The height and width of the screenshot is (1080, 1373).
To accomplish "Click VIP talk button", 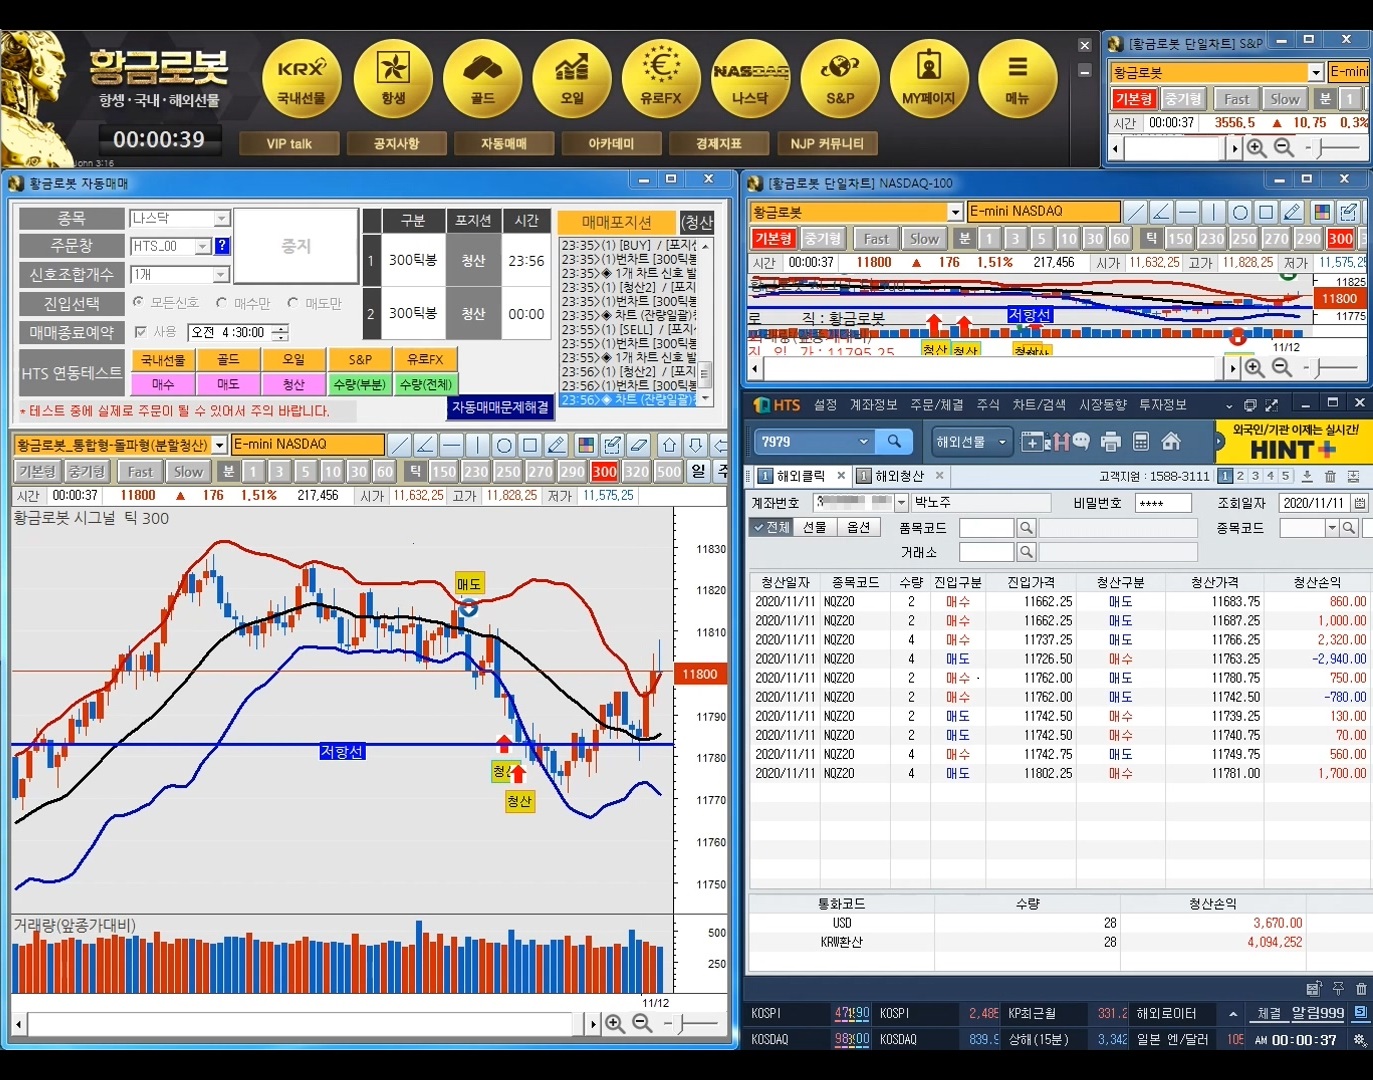I will [289, 144].
